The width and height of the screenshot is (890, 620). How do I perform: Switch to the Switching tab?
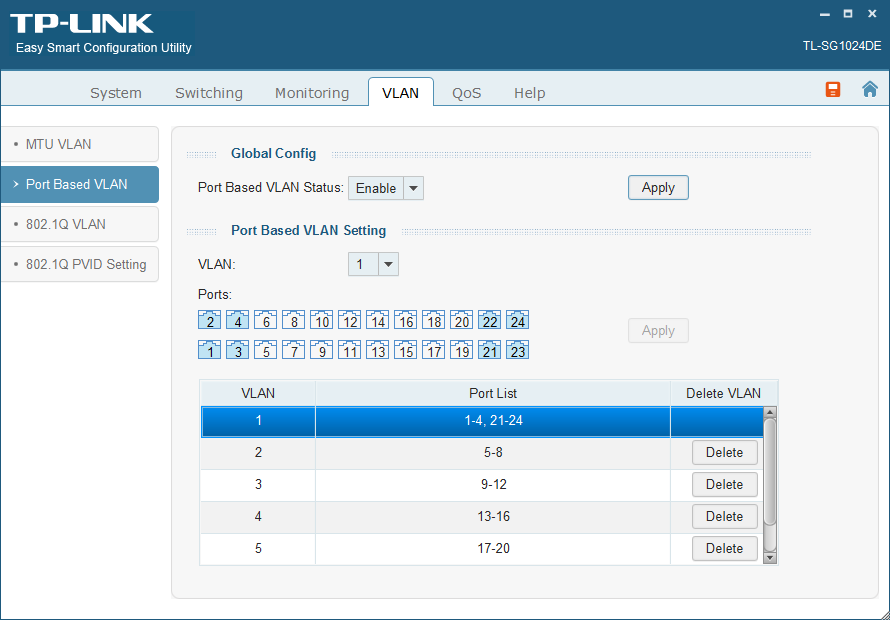(209, 93)
